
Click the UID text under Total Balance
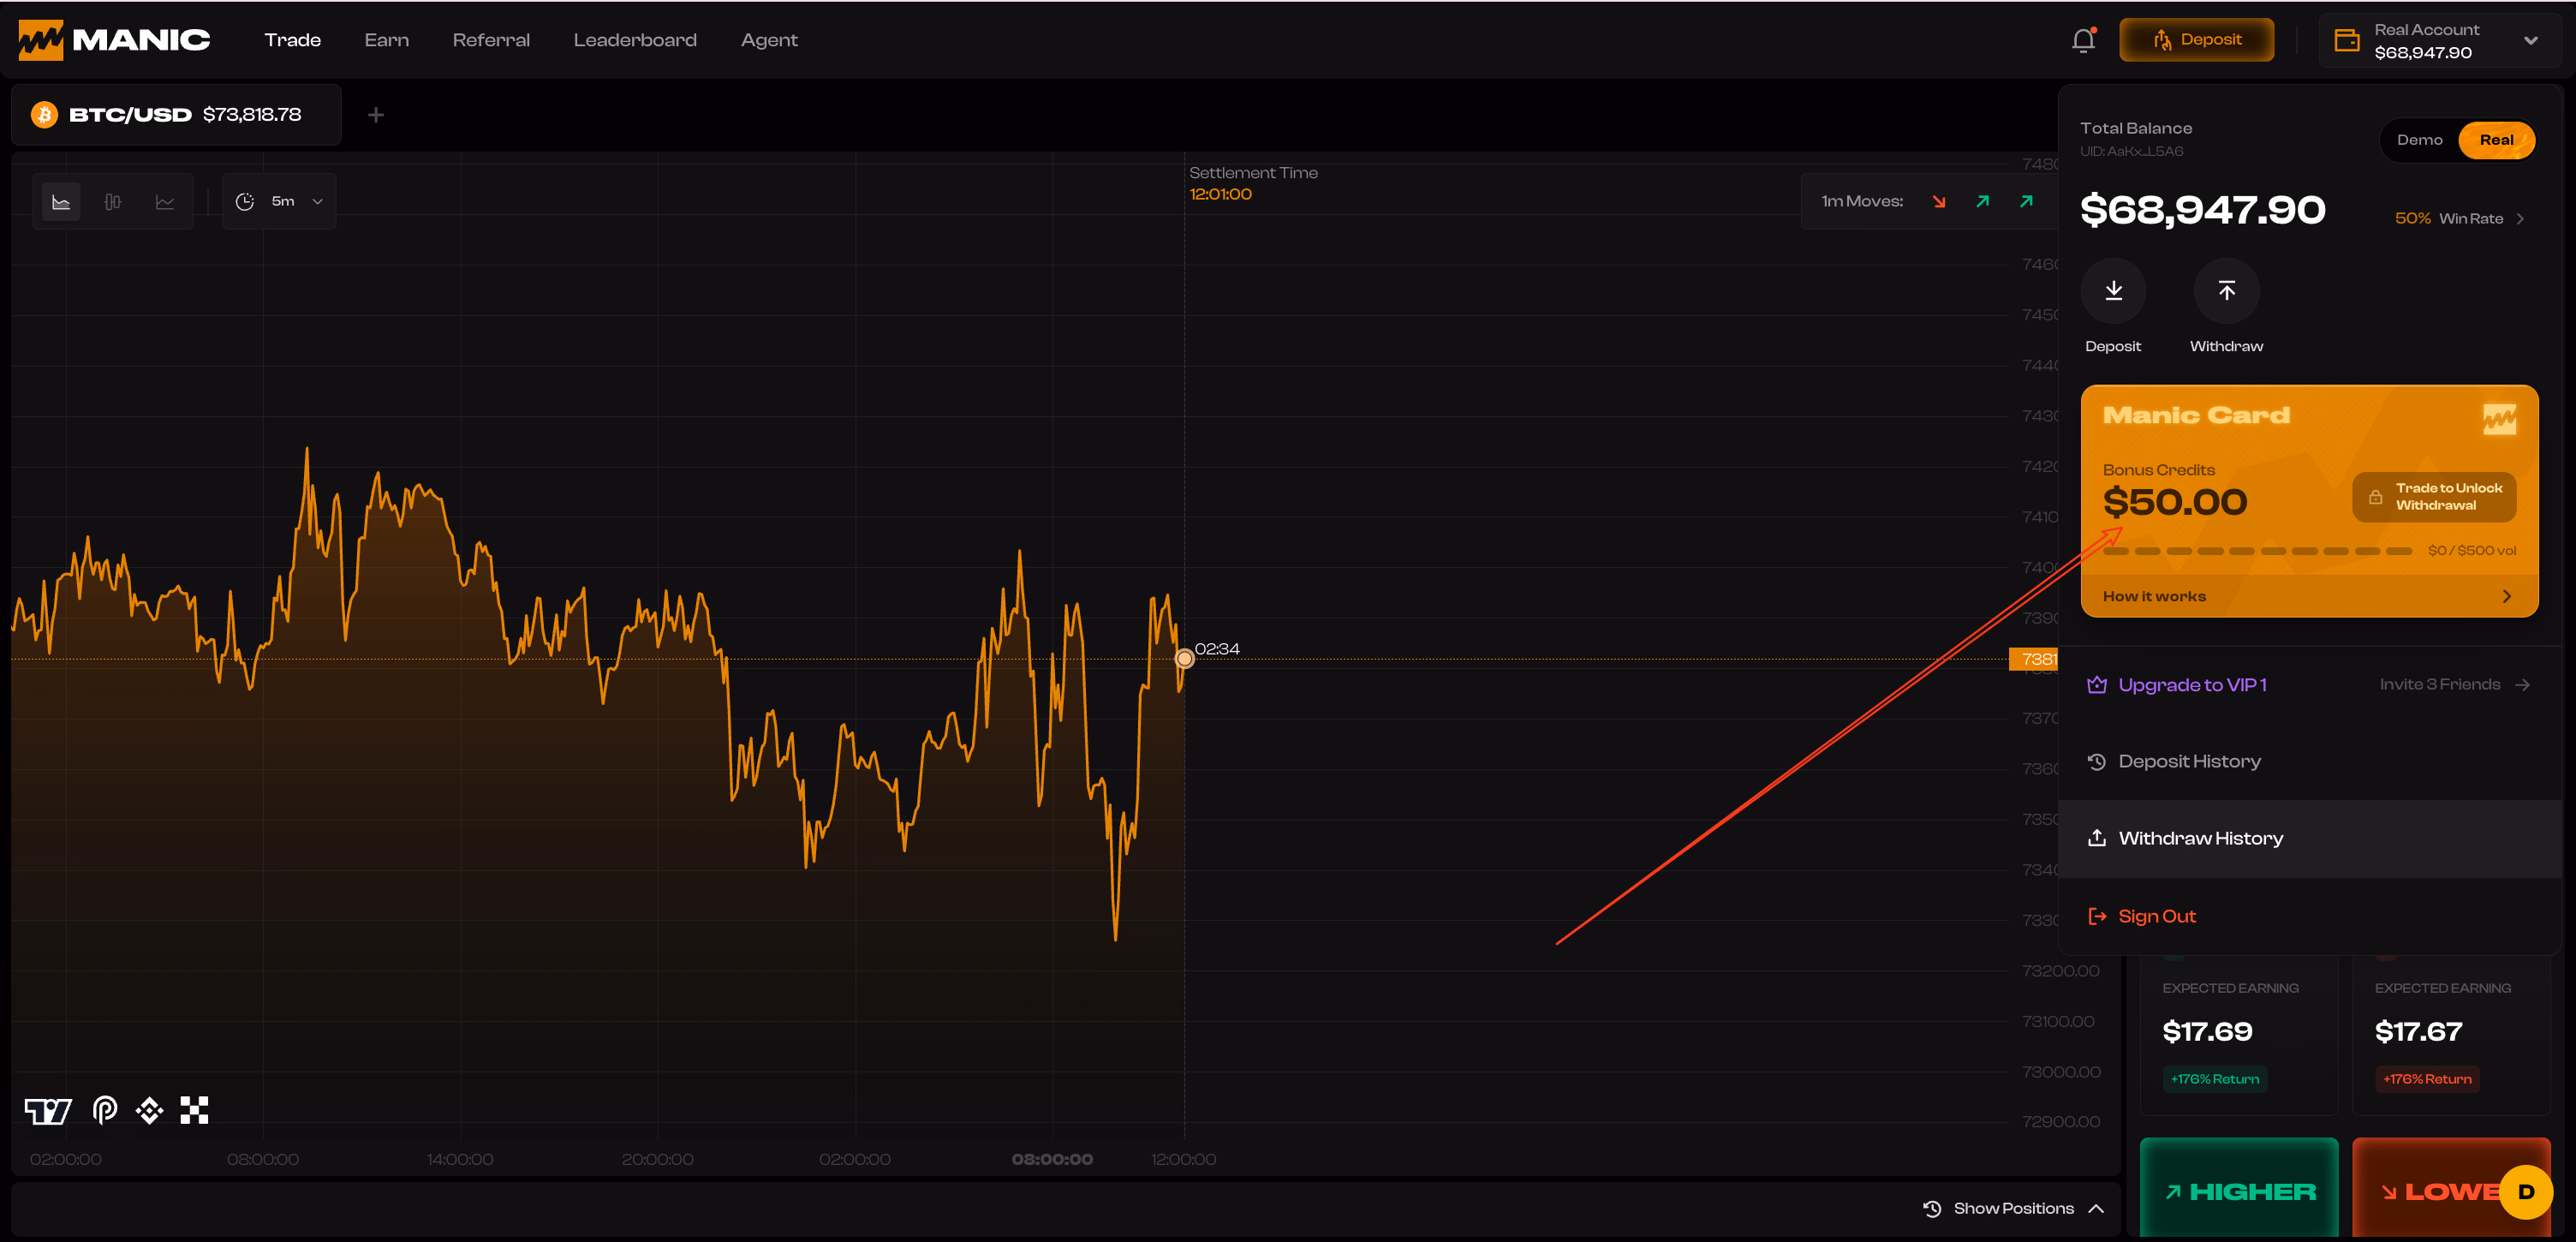pos(2131,152)
